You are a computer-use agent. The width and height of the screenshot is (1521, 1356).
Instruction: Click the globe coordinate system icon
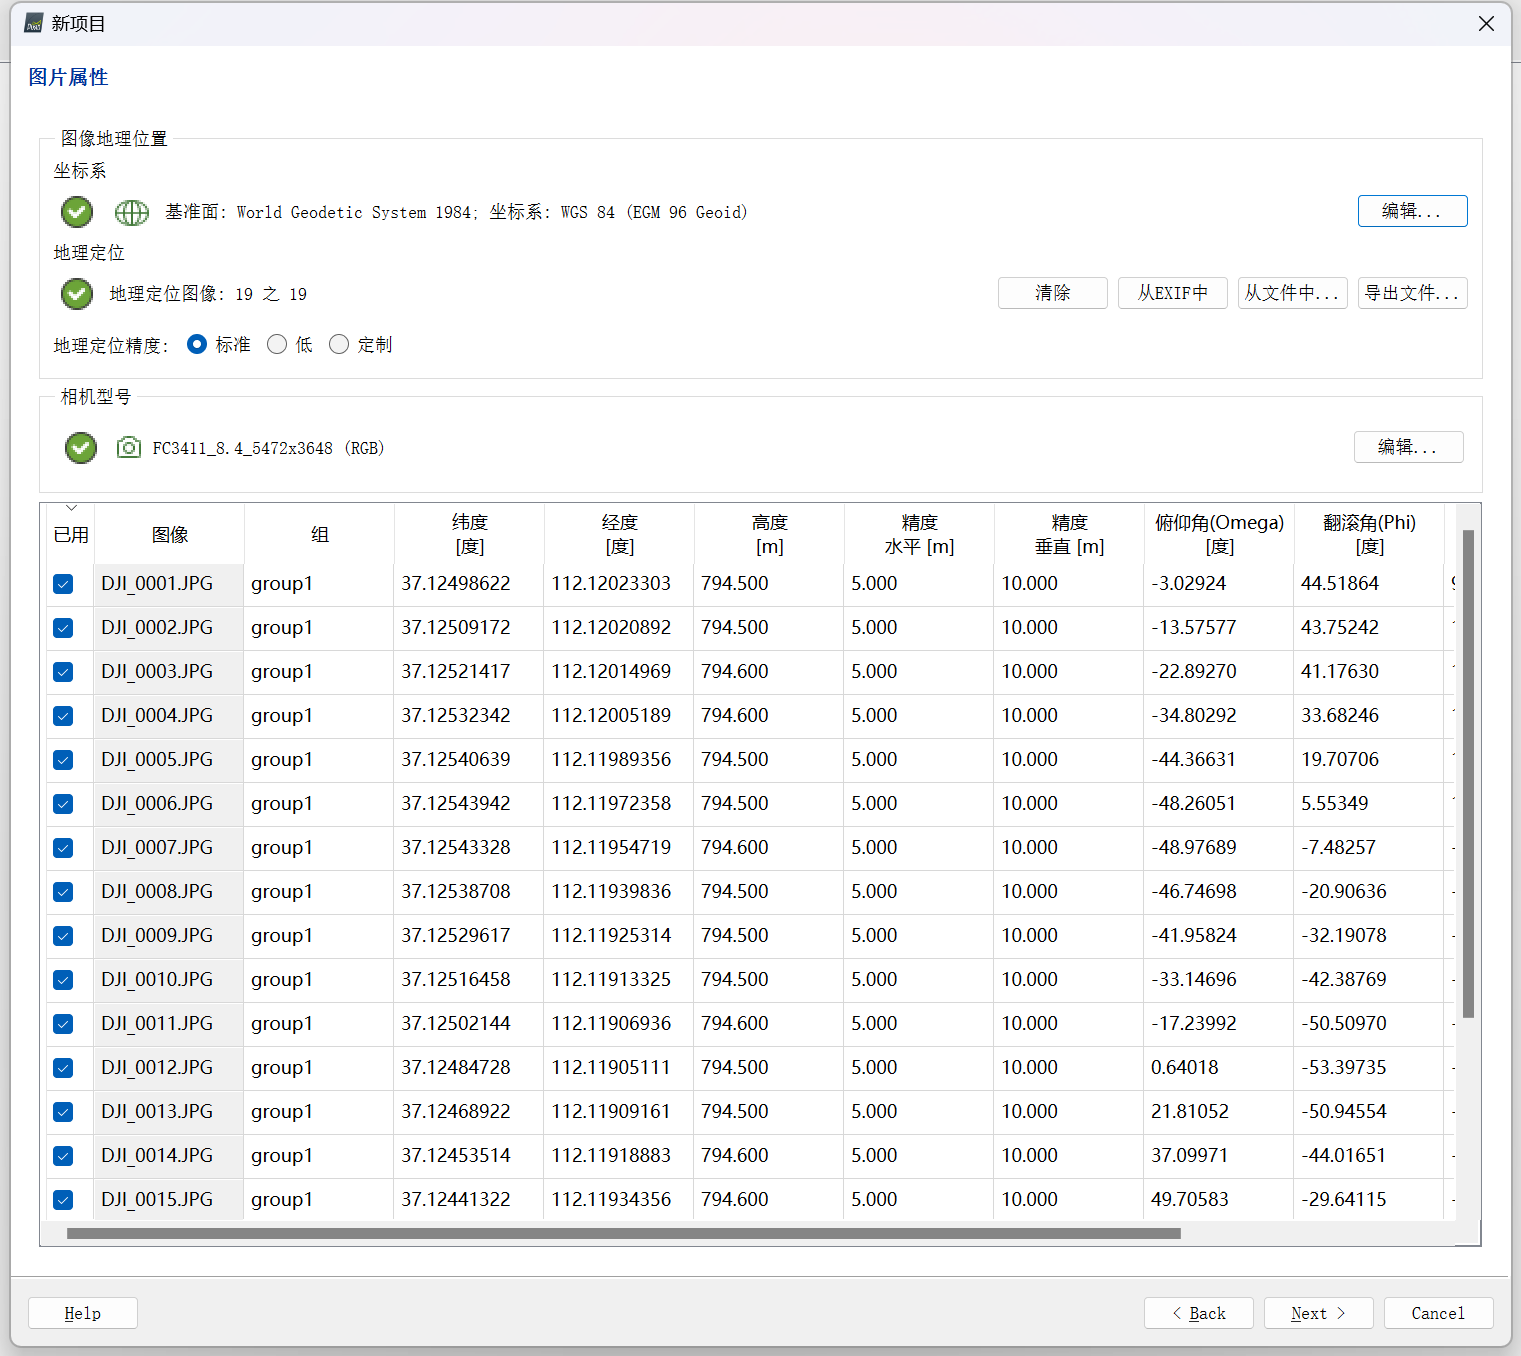pos(132,212)
